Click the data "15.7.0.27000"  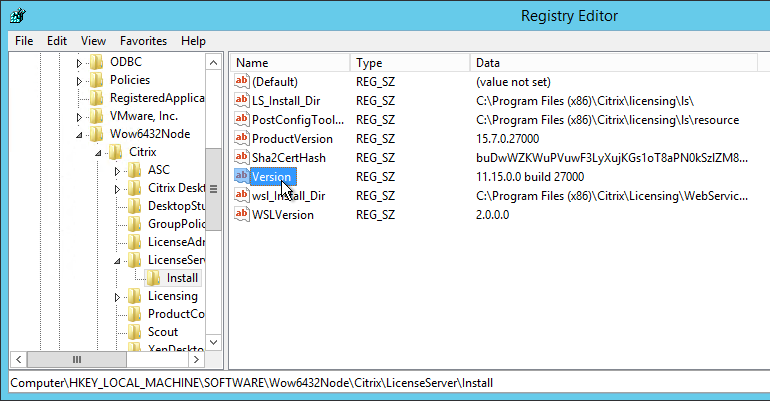coord(507,139)
